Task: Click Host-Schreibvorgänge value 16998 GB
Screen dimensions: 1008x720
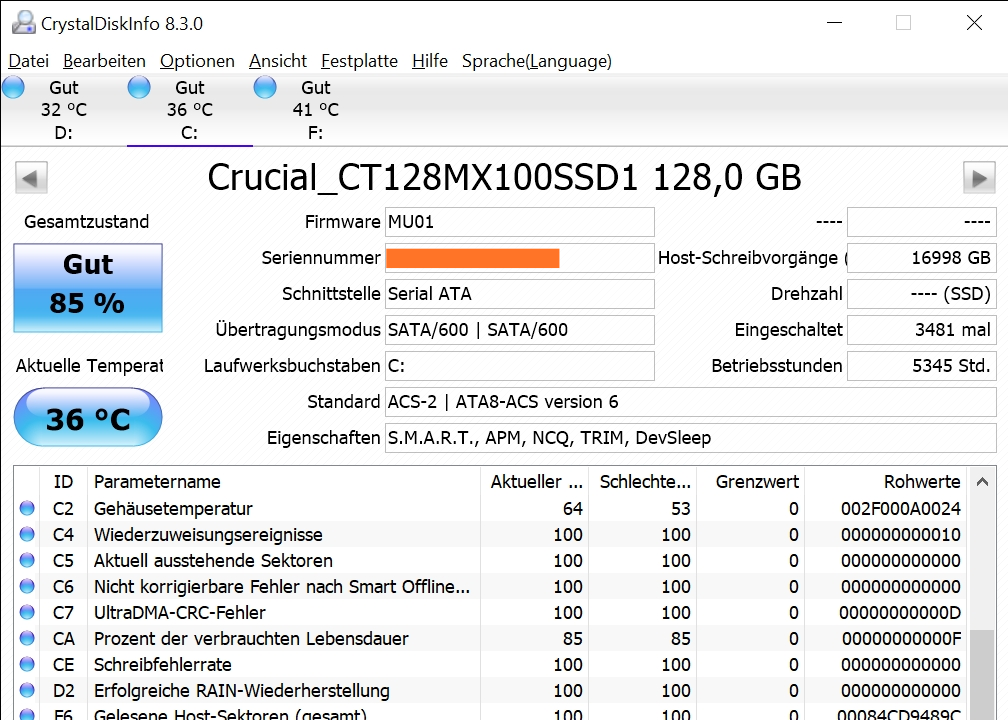Action: (x=922, y=258)
